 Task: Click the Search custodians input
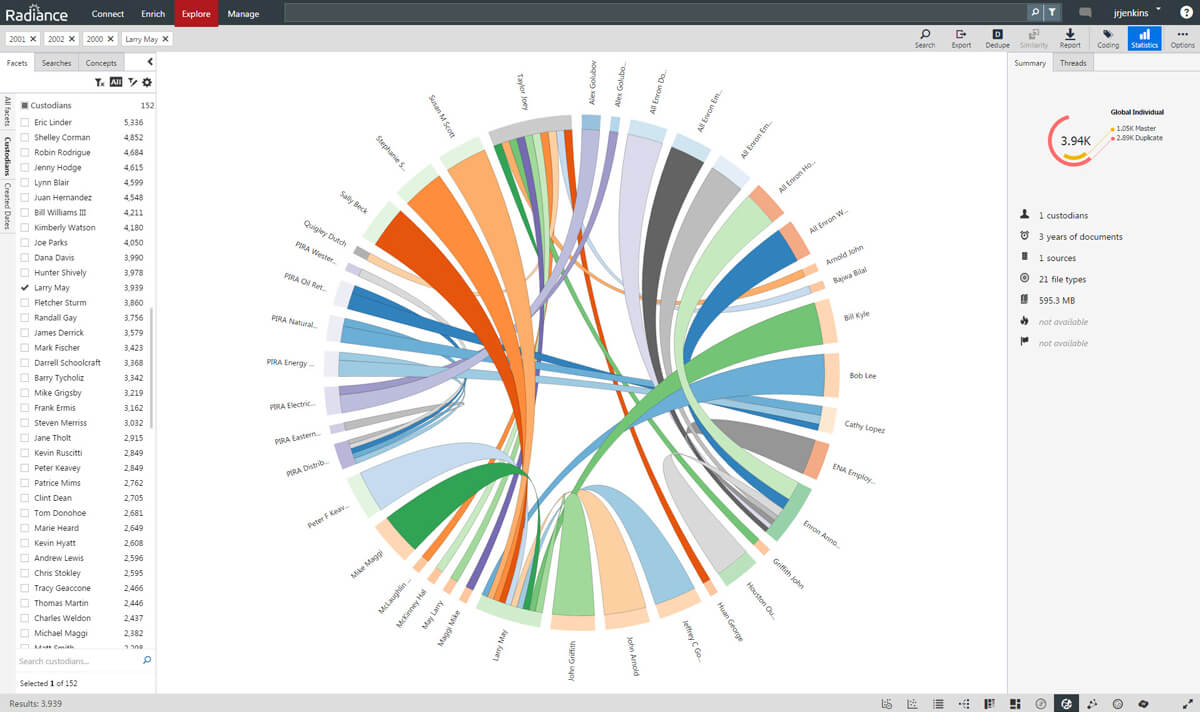point(78,661)
